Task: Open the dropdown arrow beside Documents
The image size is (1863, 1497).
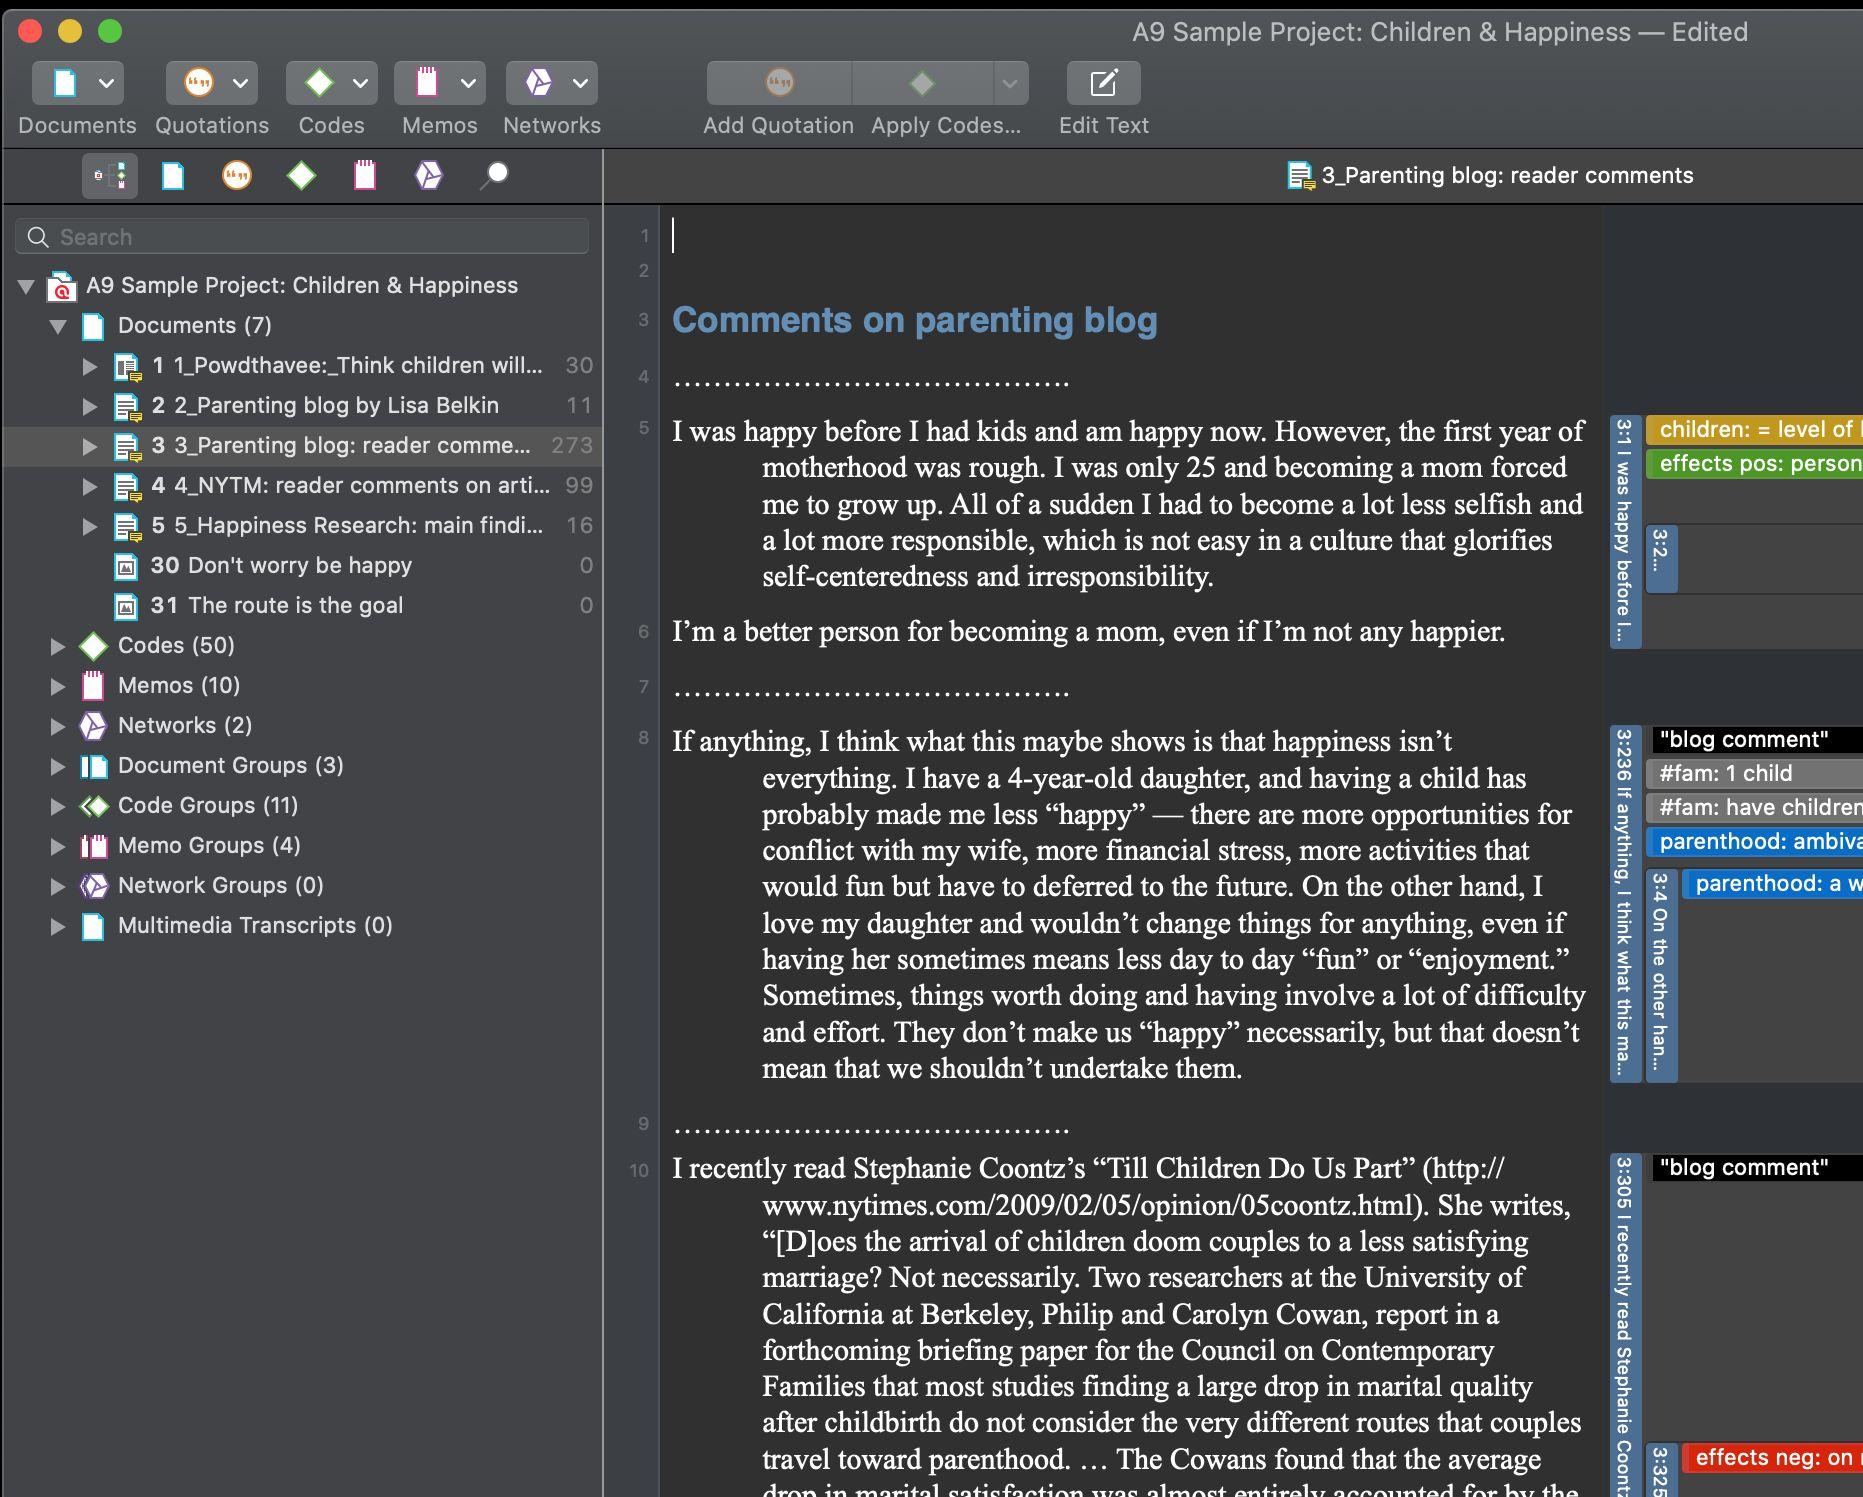Action: pyautogui.click(x=106, y=83)
